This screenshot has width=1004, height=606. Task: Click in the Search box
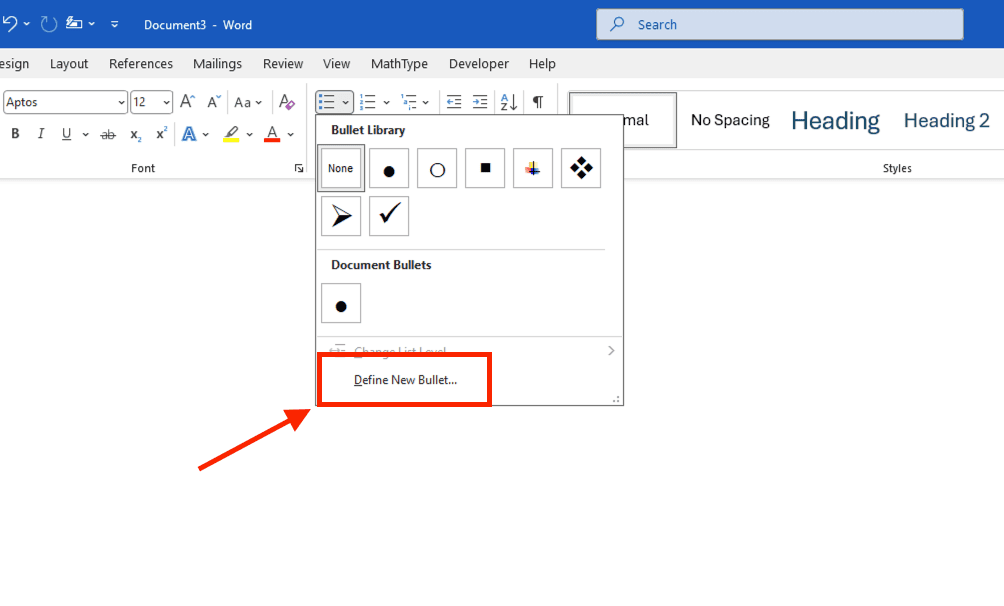click(x=779, y=24)
